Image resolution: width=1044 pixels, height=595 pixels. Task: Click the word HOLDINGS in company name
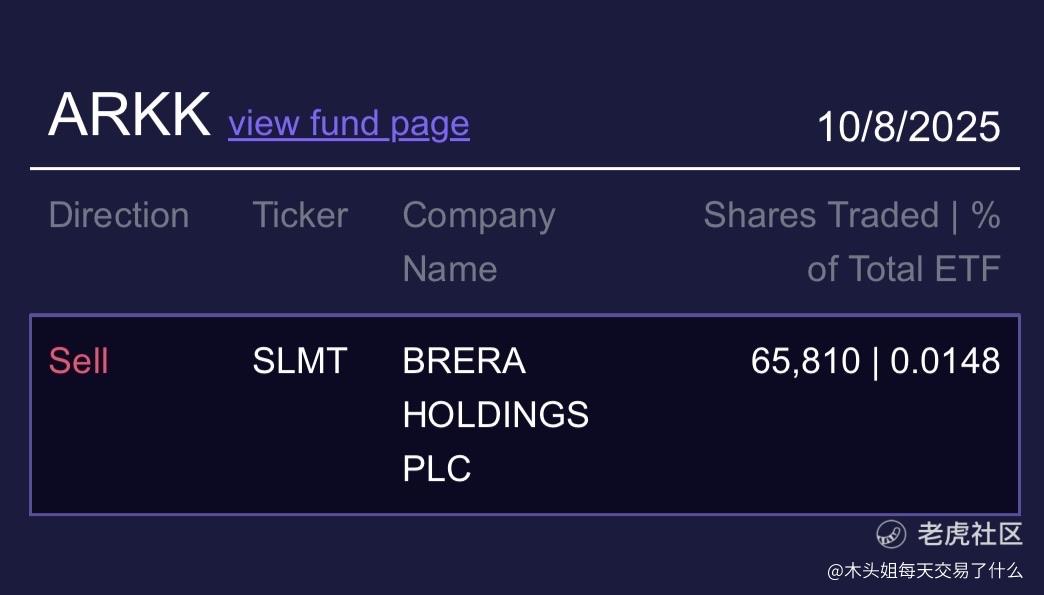pos(495,414)
